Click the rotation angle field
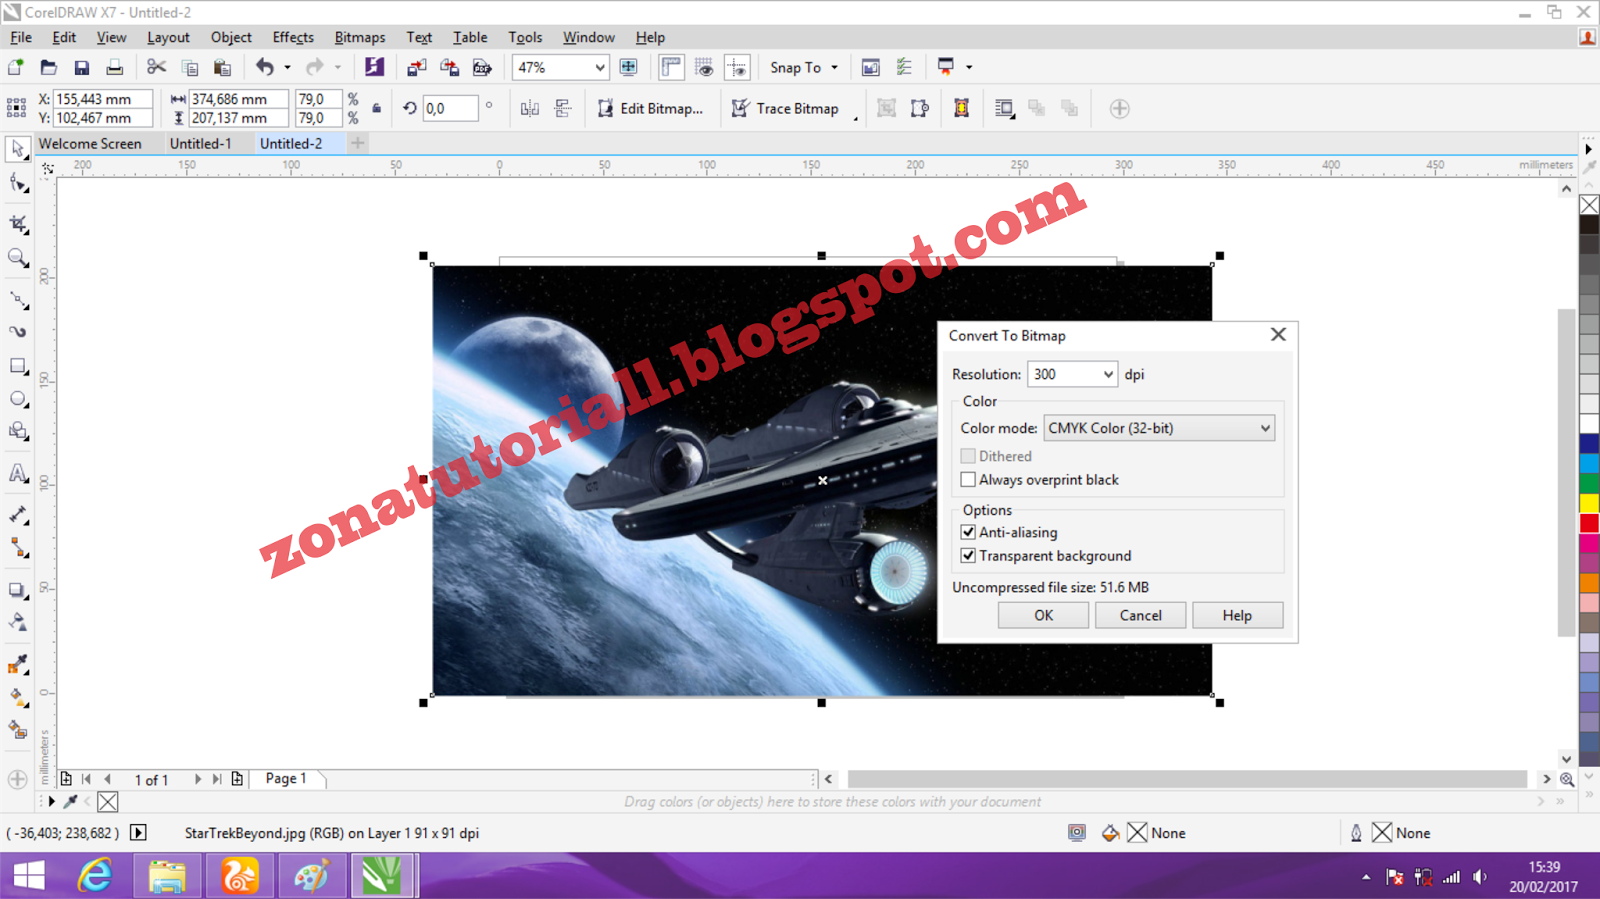The height and width of the screenshot is (899, 1600). (450, 108)
